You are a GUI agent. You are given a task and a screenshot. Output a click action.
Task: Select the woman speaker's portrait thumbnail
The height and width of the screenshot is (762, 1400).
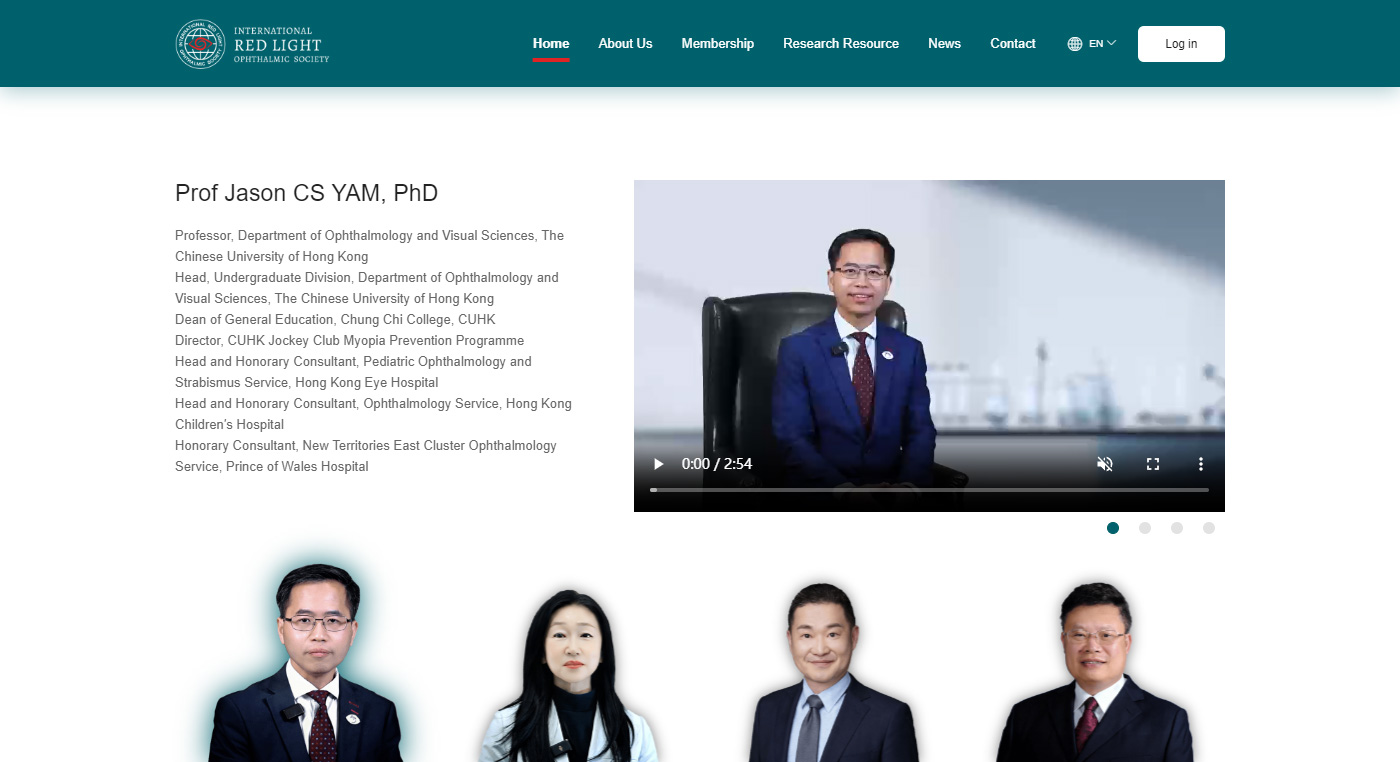click(x=568, y=675)
